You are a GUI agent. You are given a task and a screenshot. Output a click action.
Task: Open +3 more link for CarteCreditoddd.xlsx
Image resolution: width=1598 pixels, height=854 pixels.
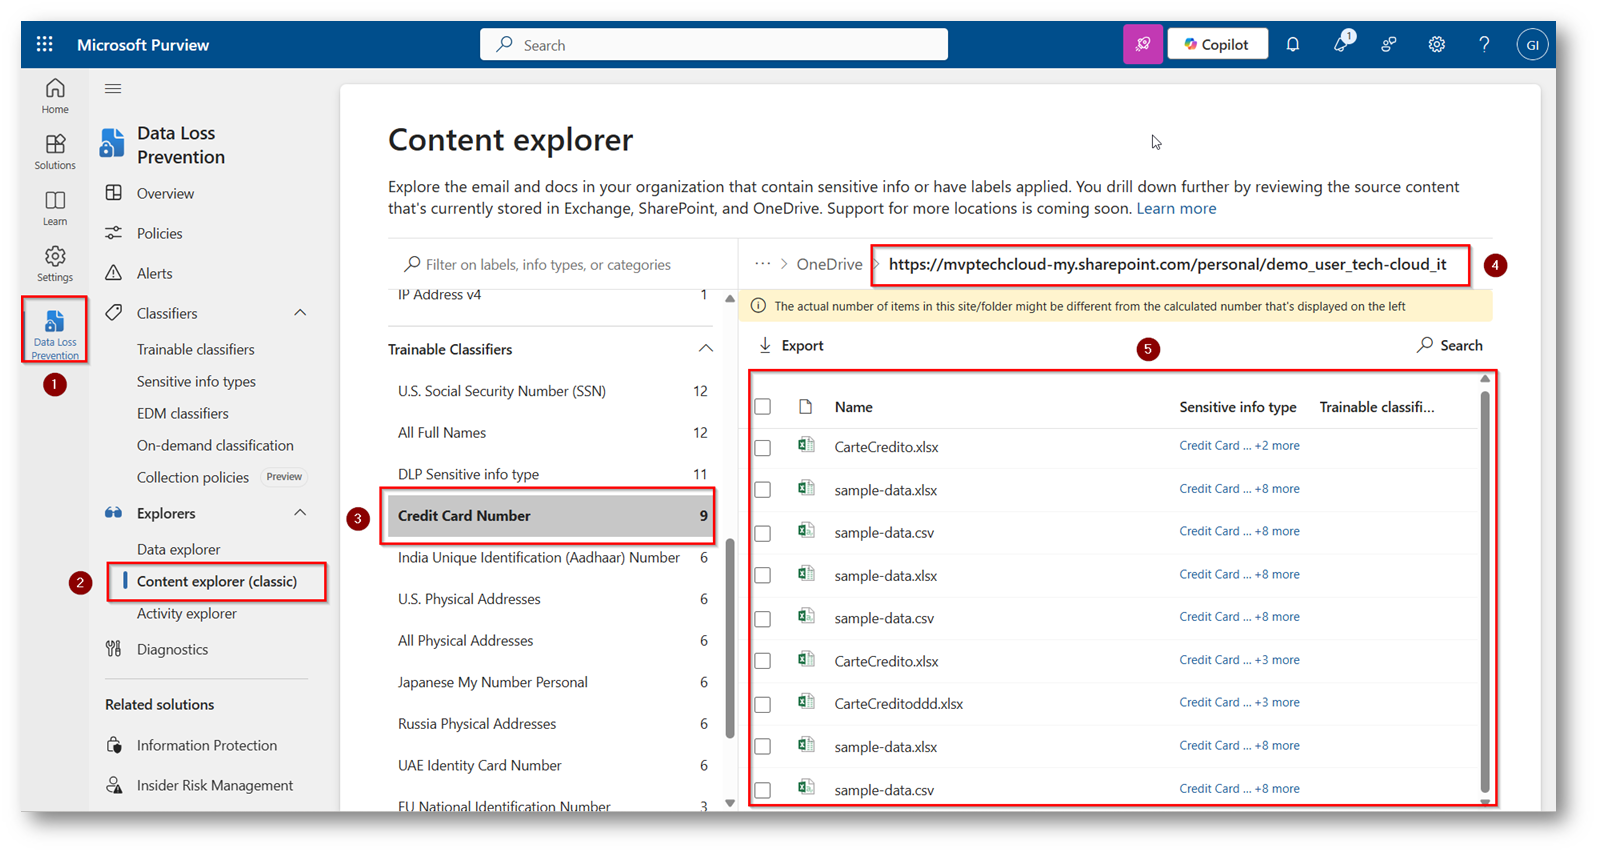(x=1277, y=702)
